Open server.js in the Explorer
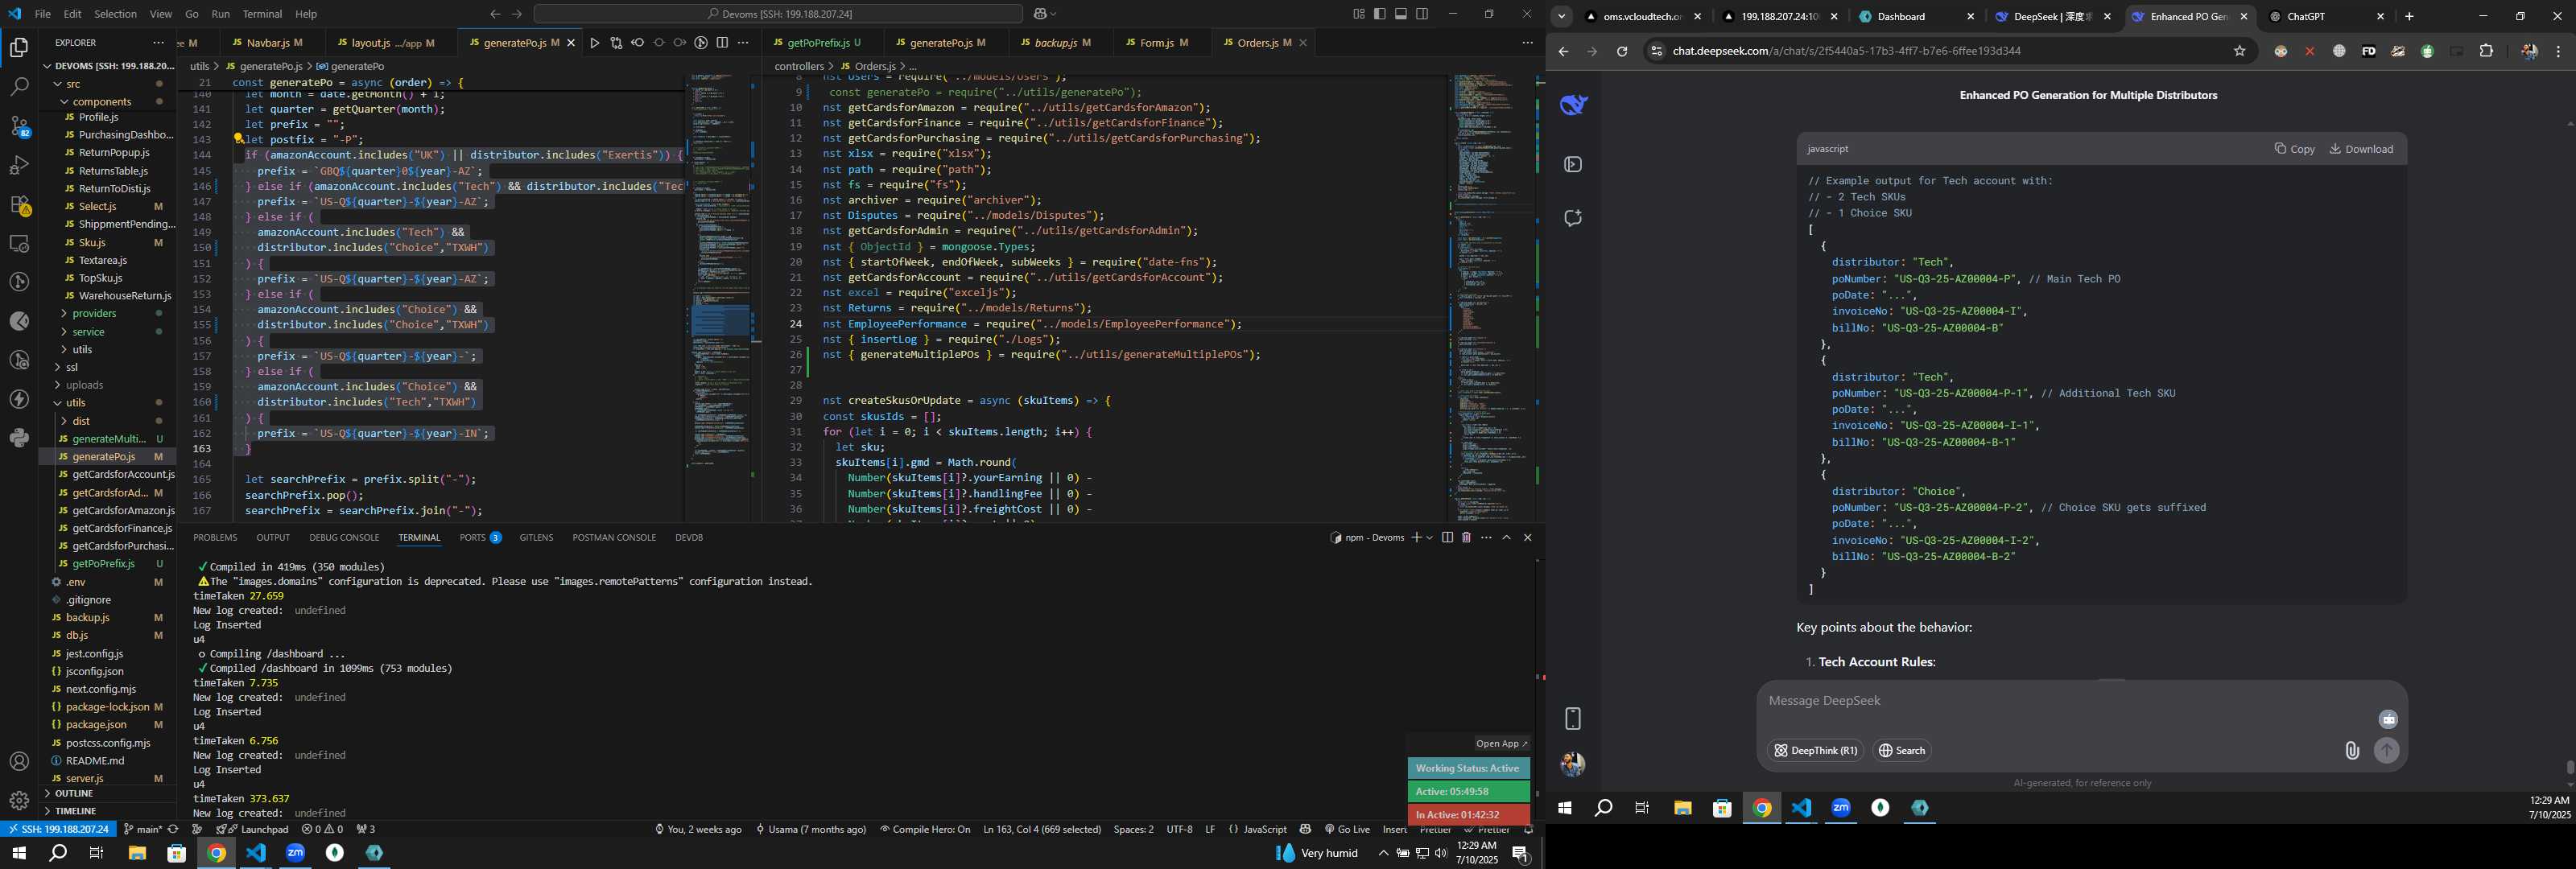2576x869 pixels. (x=85, y=779)
